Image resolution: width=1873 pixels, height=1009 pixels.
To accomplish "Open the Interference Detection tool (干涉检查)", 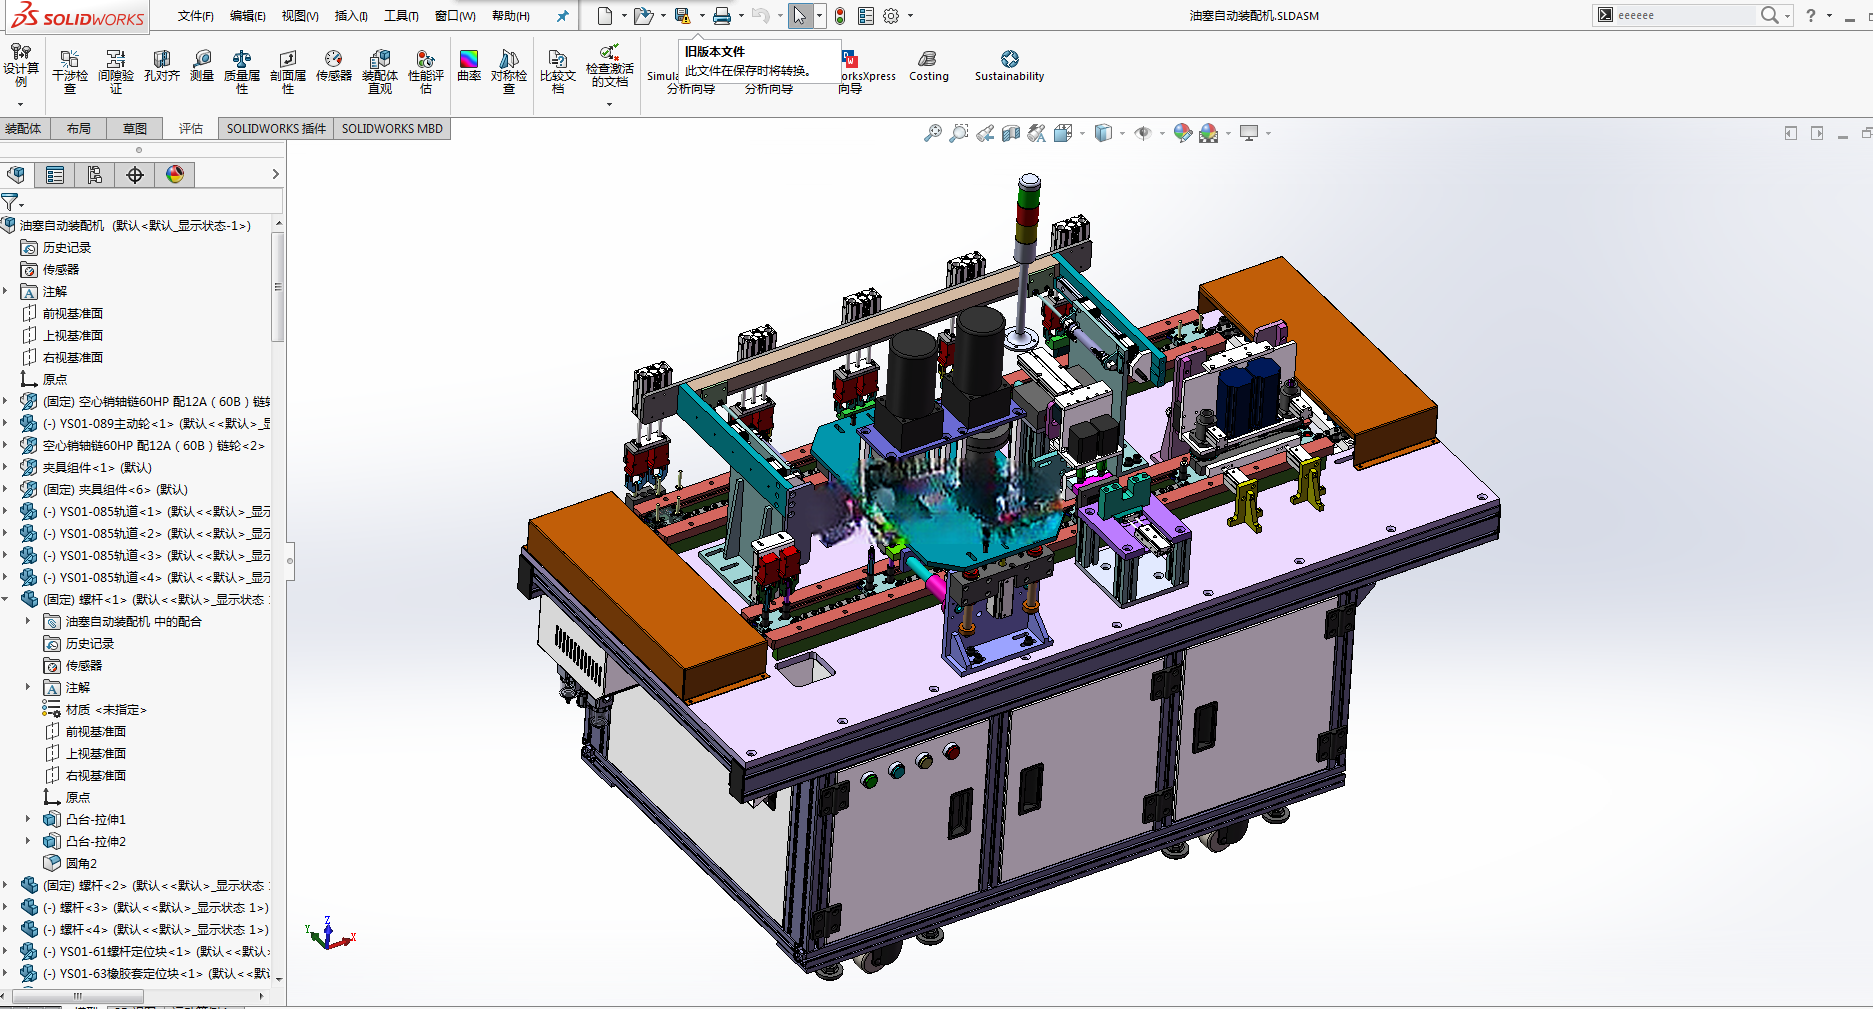I will point(70,71).
